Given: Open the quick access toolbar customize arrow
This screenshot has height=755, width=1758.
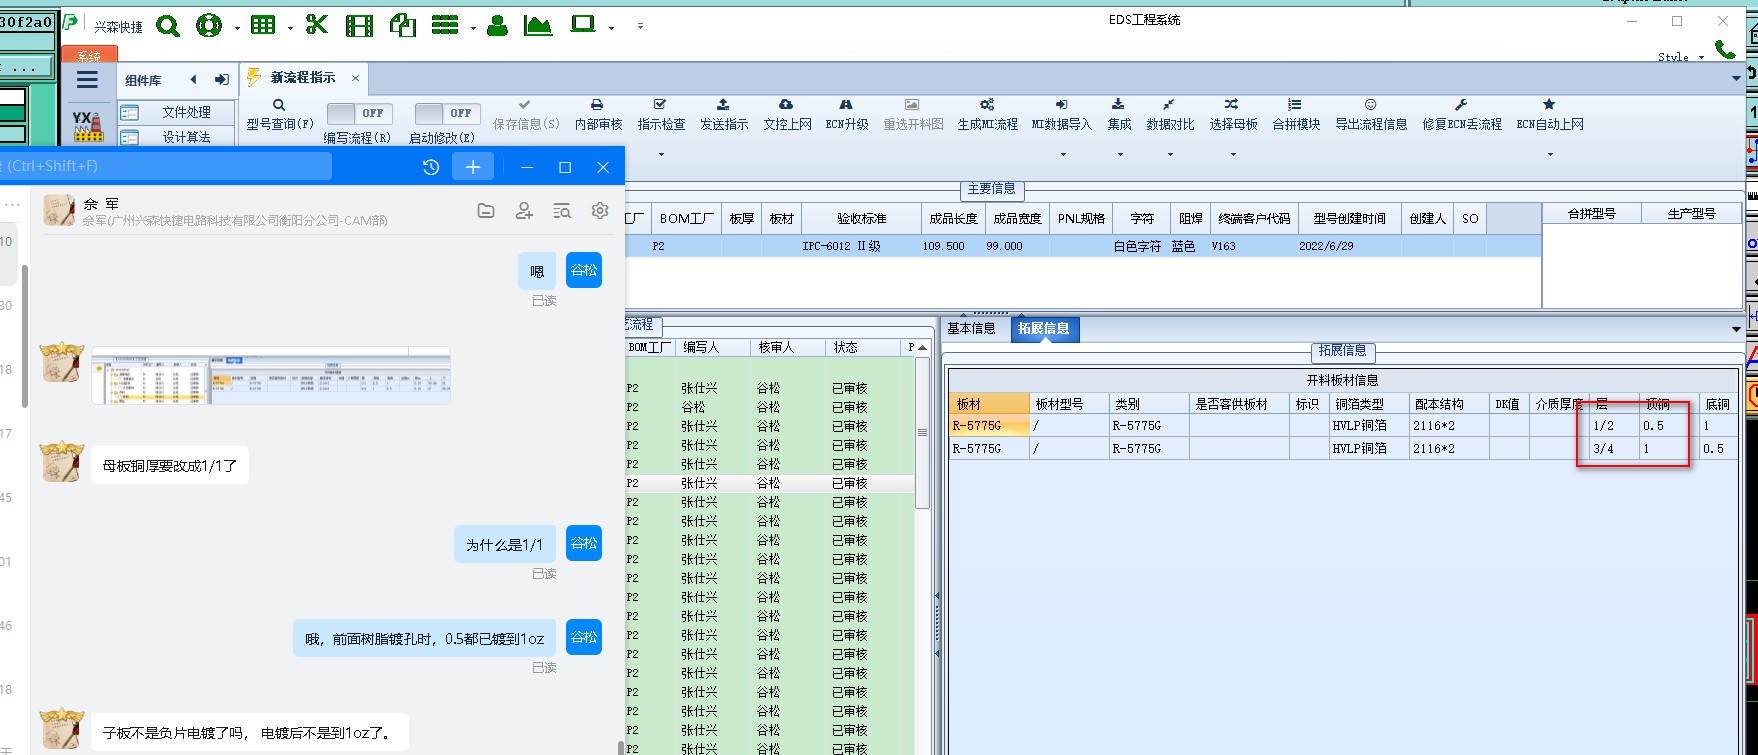Looking at the screenshot, I should point(640,26).
